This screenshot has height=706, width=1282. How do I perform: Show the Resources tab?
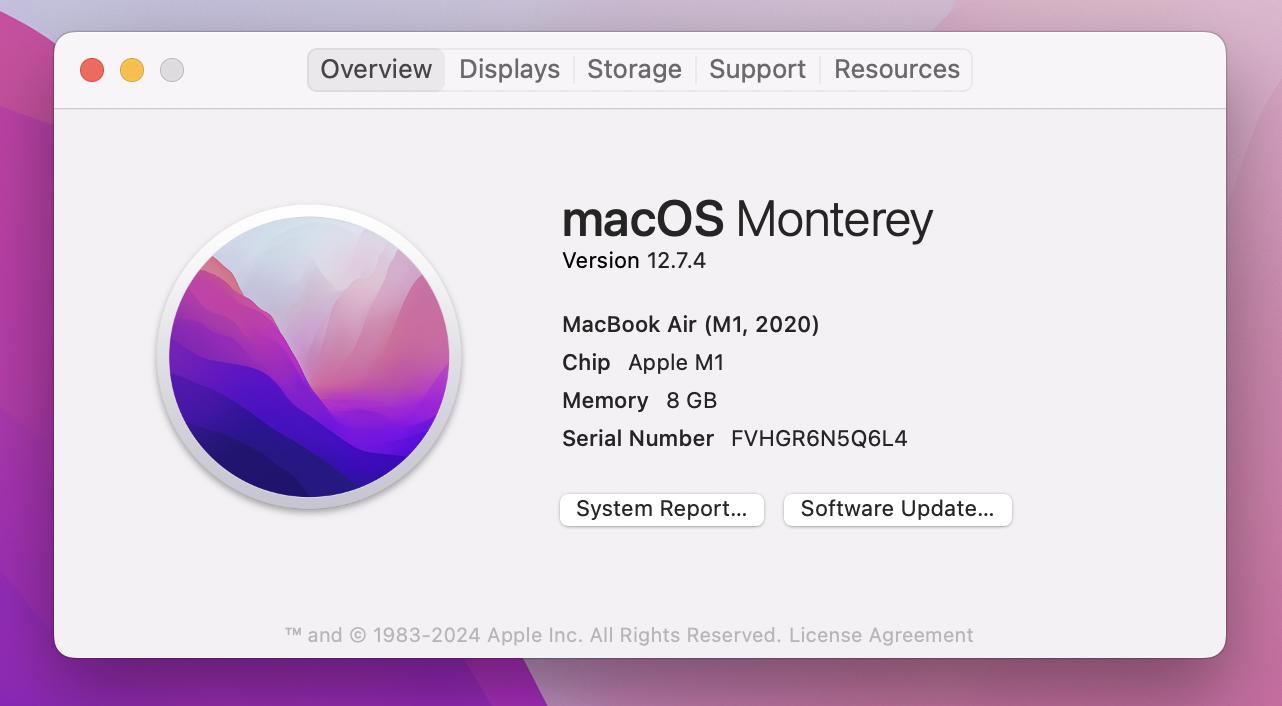point(896,70)
